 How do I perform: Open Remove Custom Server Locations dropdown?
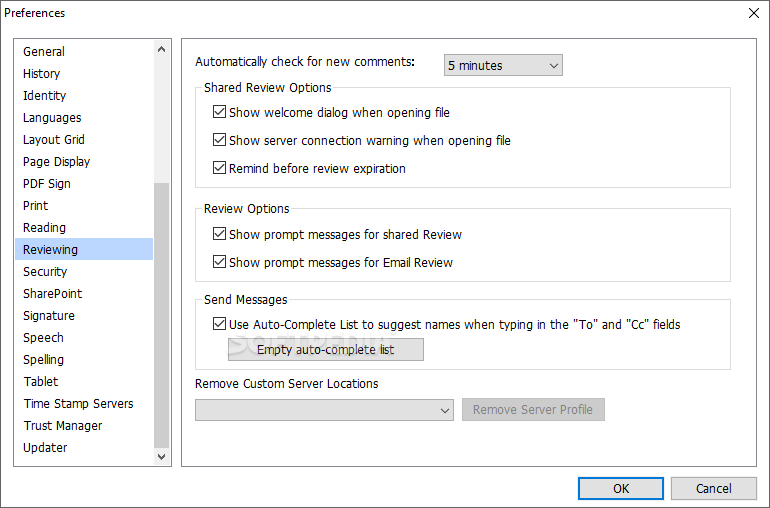pyautogui.click(x=324, y=410)
